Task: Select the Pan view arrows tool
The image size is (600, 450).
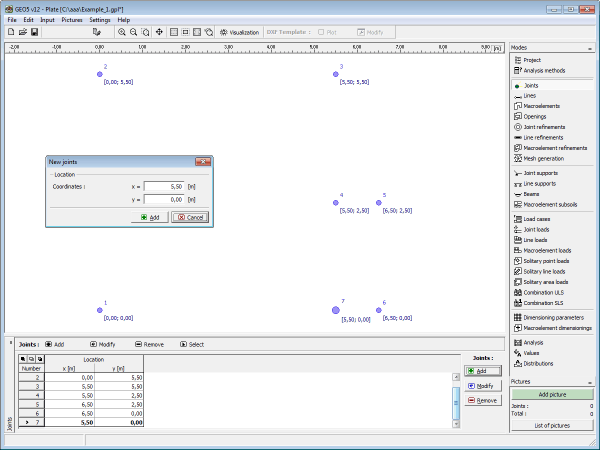Action: 160,32
